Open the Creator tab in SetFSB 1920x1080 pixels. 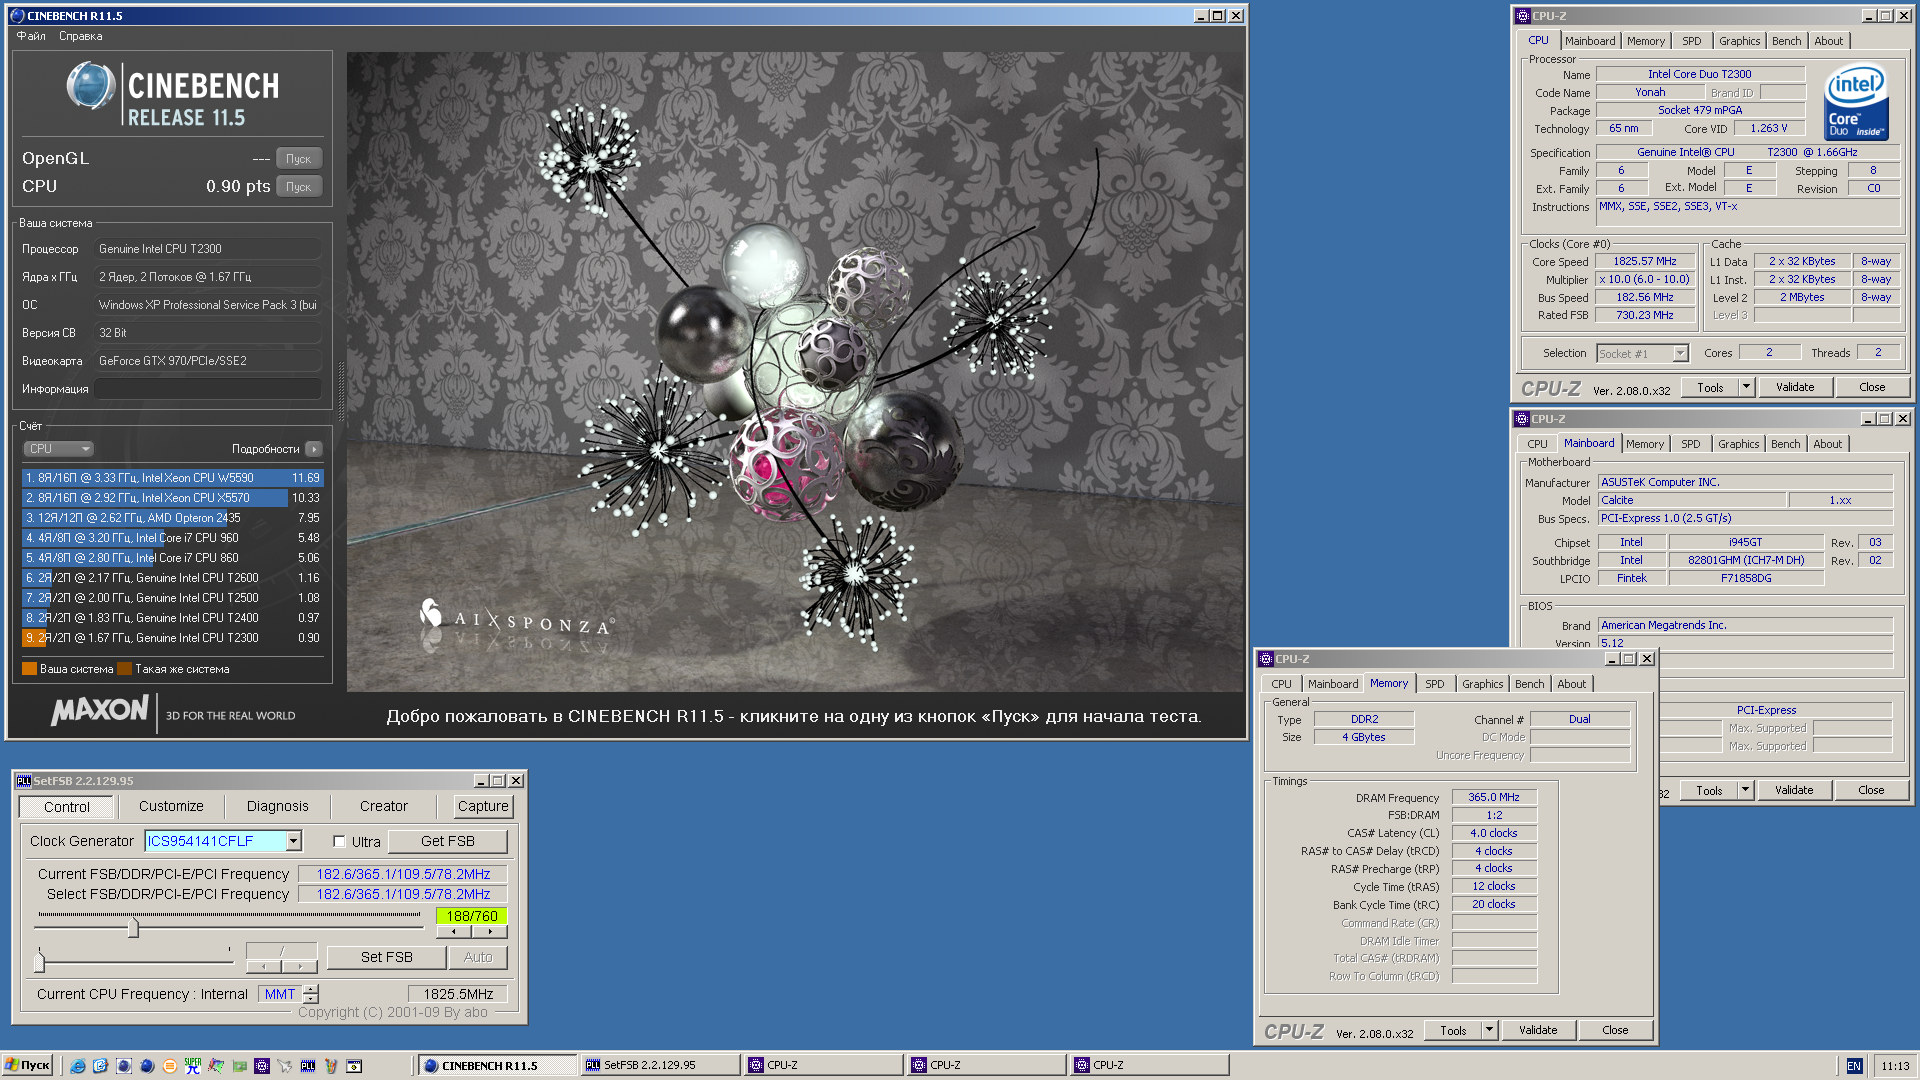pos(384,806)
